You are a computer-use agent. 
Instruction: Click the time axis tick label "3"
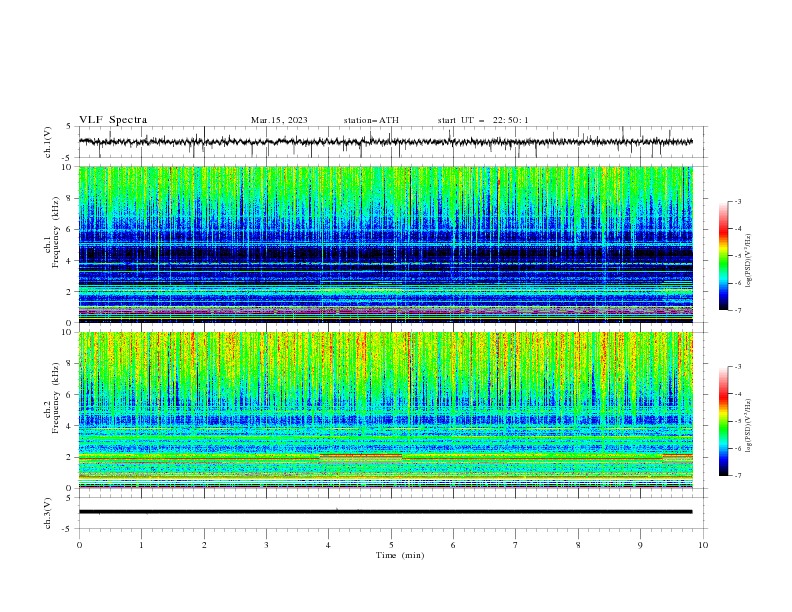click(266, 545)
